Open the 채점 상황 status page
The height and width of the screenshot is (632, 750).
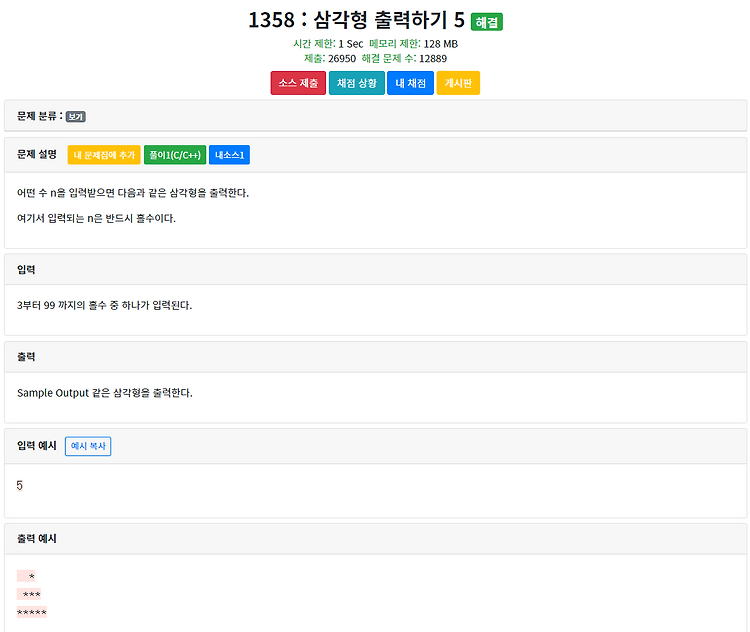tap(356, 83)
